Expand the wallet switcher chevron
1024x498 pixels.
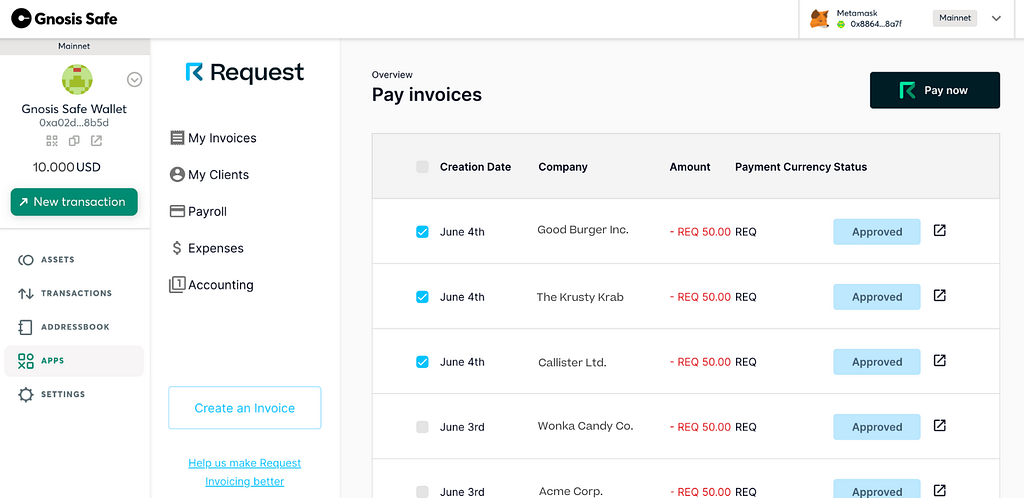click(135, 80)
